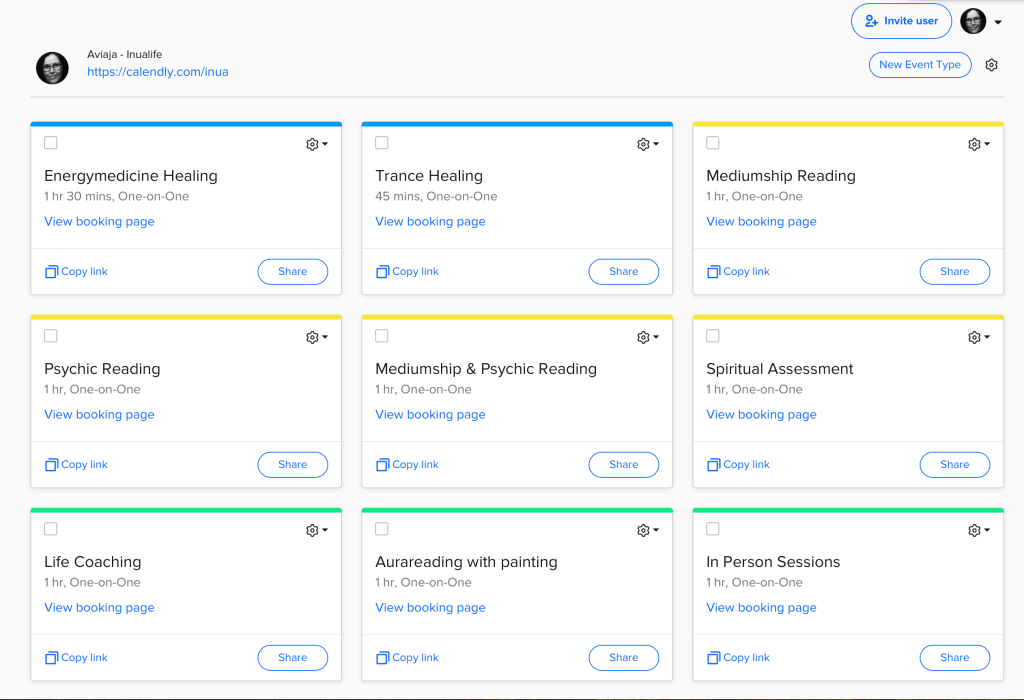Create a New Event Type
This screenshot has width=1024, height=700.
click(x=919, y=65)
